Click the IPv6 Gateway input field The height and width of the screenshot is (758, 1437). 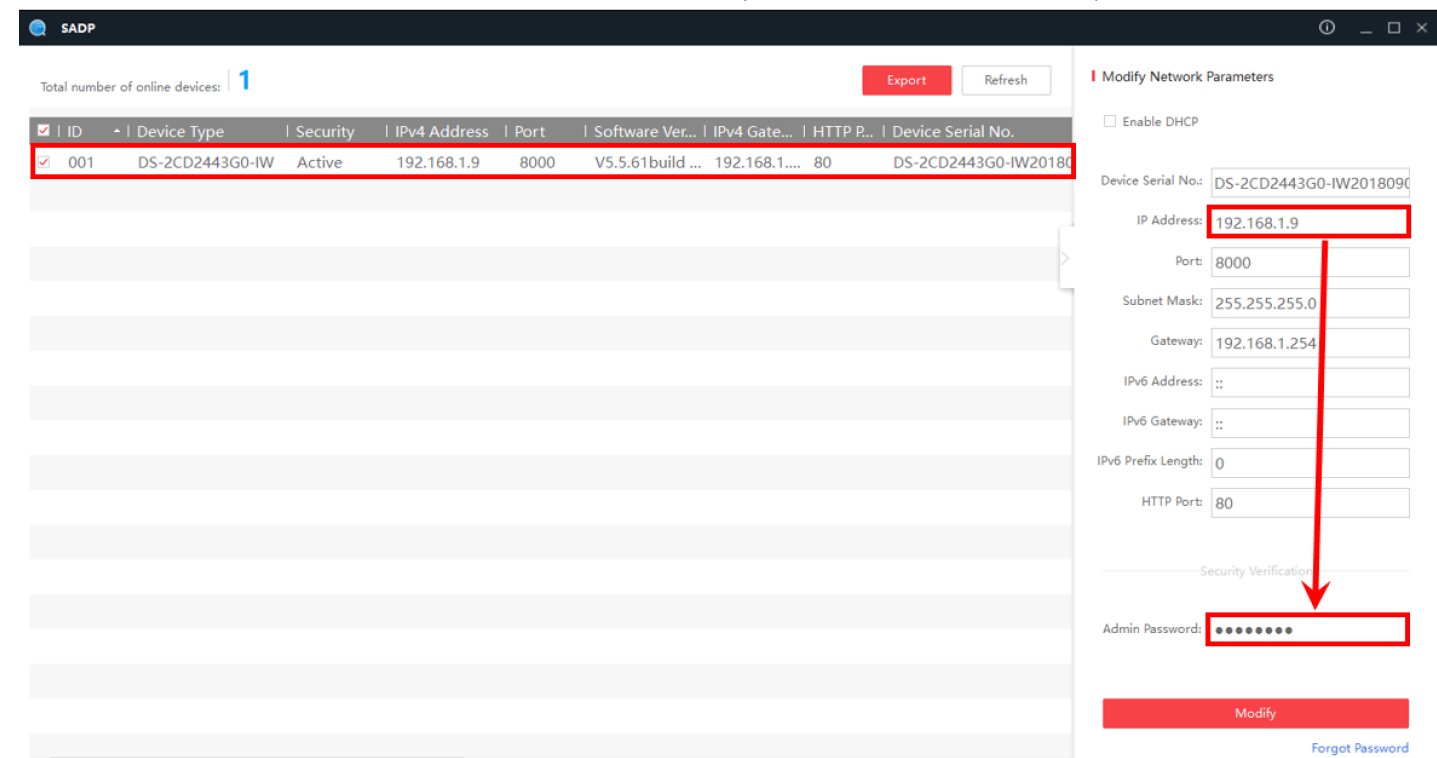[x=1310, y=423]
